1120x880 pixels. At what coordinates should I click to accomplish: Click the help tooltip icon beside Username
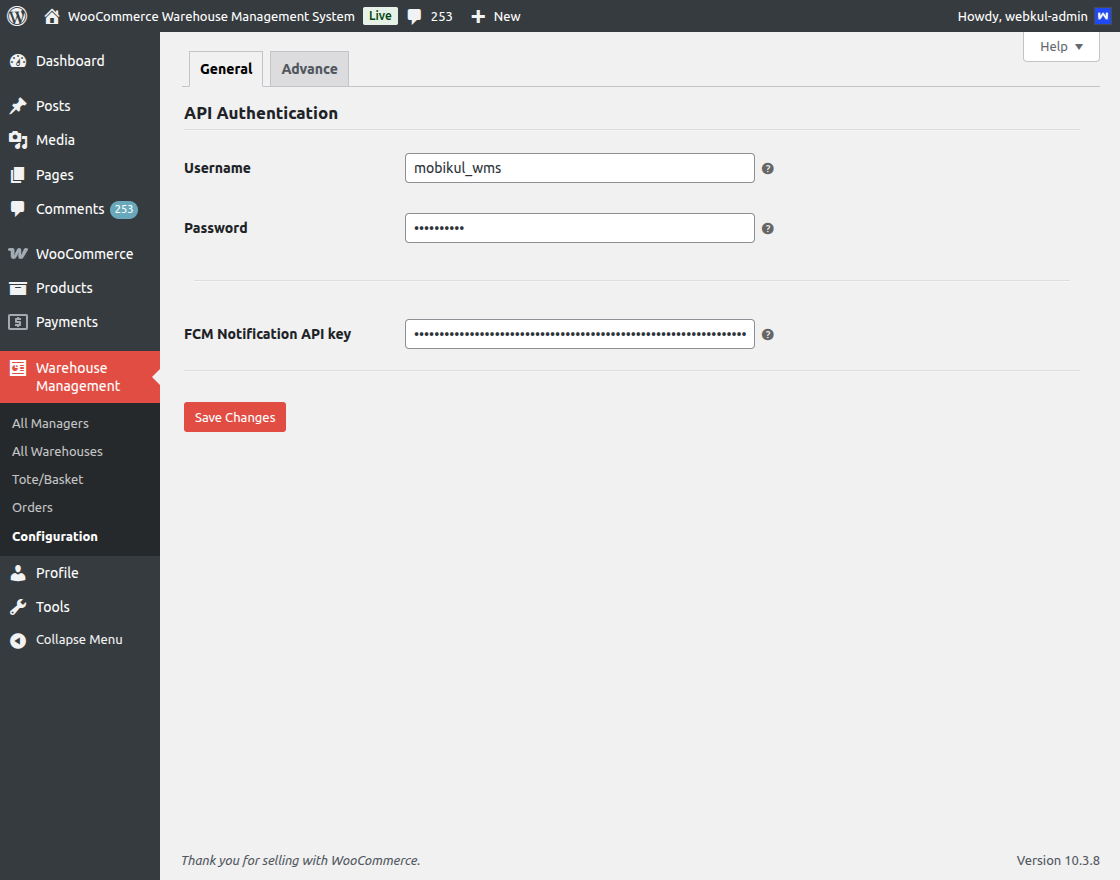point(768,169)
